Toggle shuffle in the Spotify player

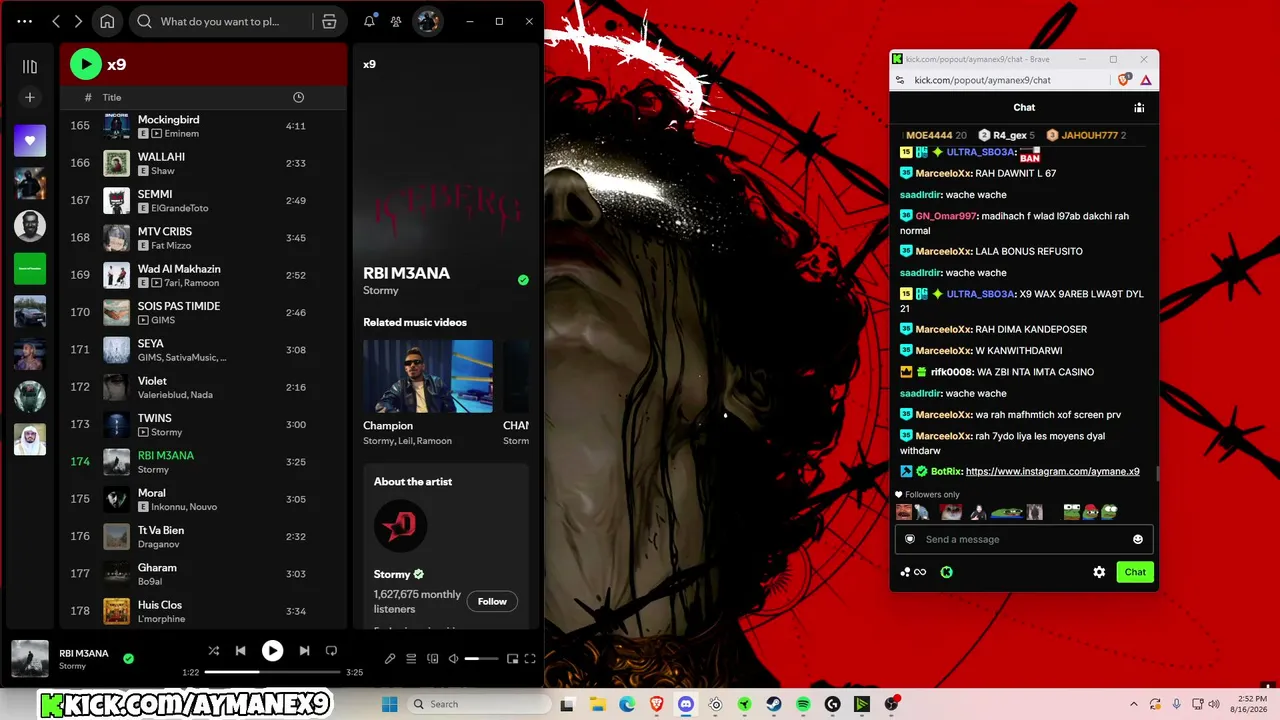tap(213, 651)
